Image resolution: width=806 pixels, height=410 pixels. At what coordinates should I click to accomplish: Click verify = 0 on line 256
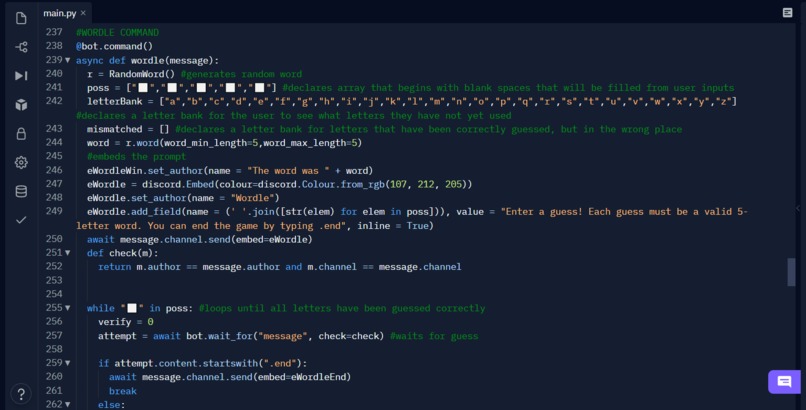(x=125, y=322)
